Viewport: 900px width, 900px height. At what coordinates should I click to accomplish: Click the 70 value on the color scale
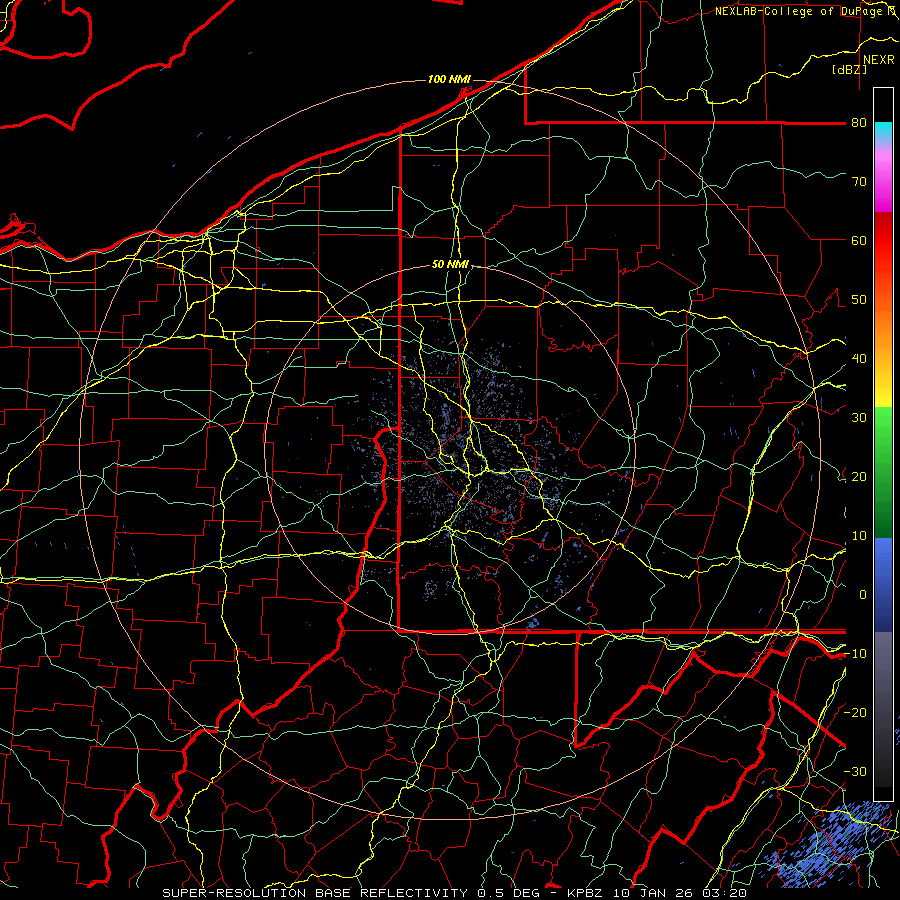(859, 182)
